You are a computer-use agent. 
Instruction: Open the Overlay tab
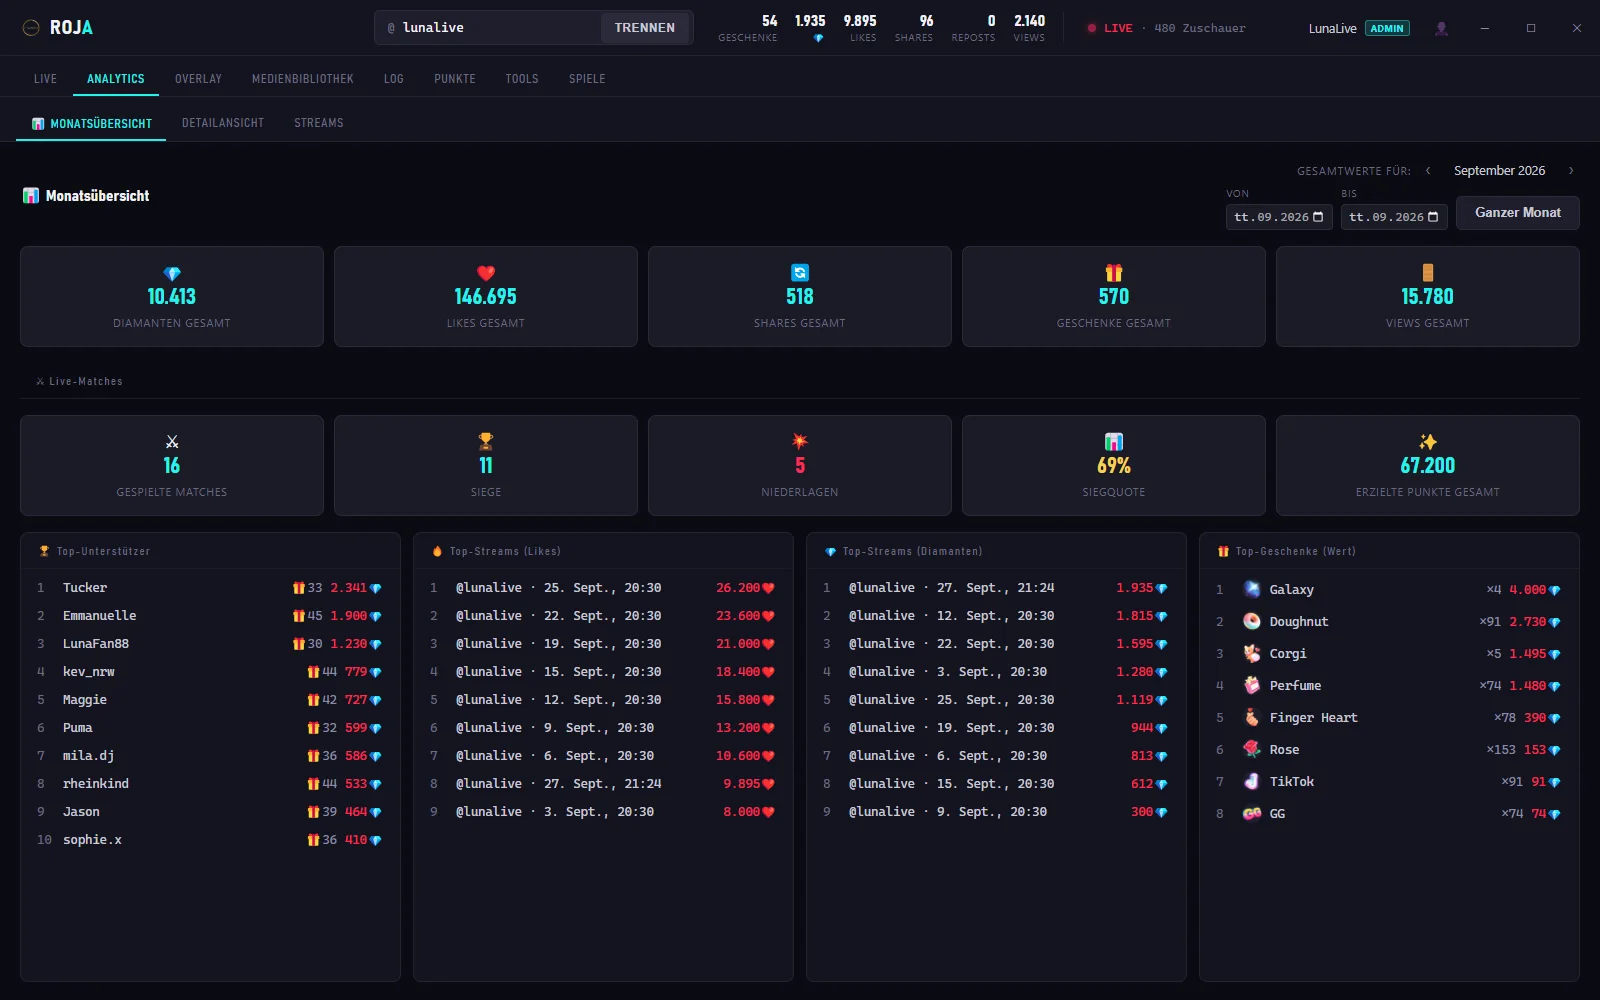(x=198, y=78)
